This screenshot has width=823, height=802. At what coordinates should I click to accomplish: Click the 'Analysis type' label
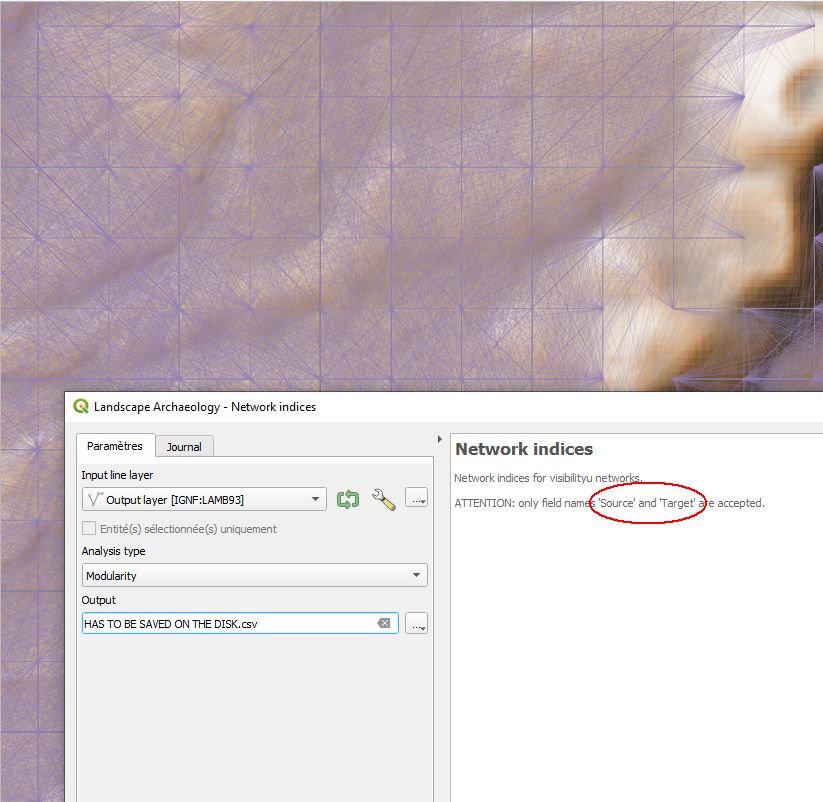(113, 551)
